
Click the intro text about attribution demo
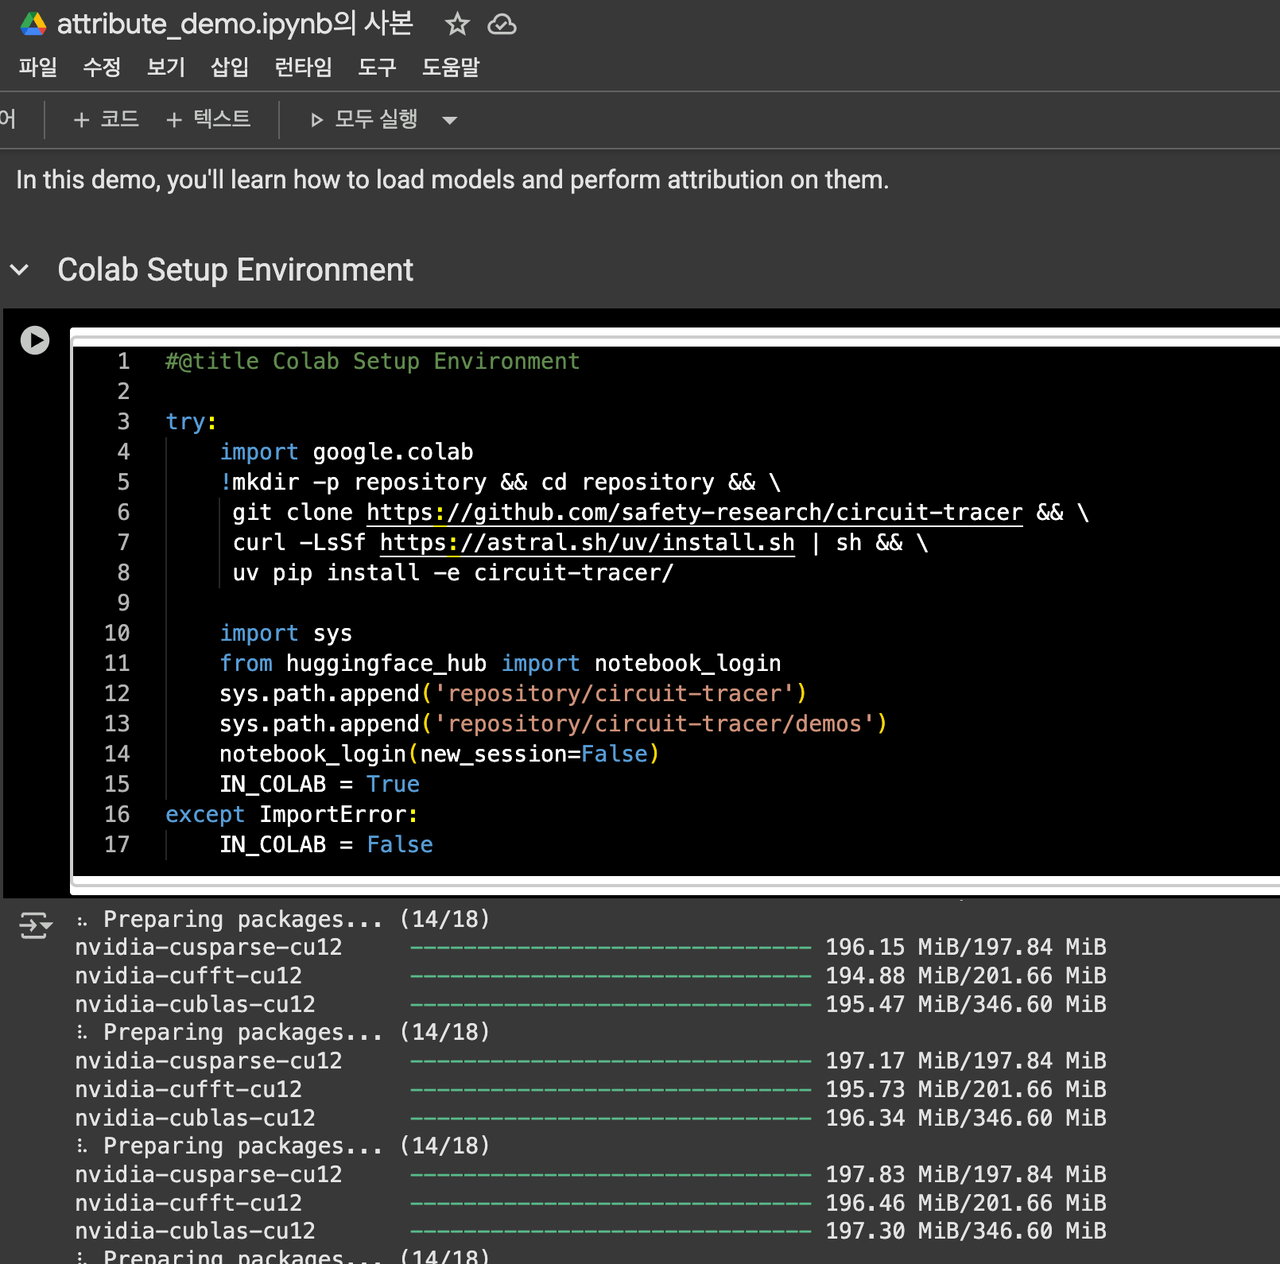(452, 180)
